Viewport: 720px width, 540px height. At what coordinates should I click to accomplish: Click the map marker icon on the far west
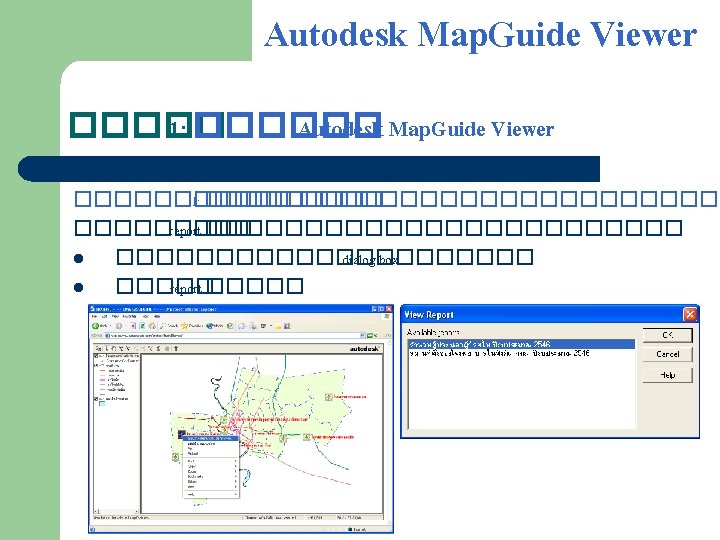[176, 457]
